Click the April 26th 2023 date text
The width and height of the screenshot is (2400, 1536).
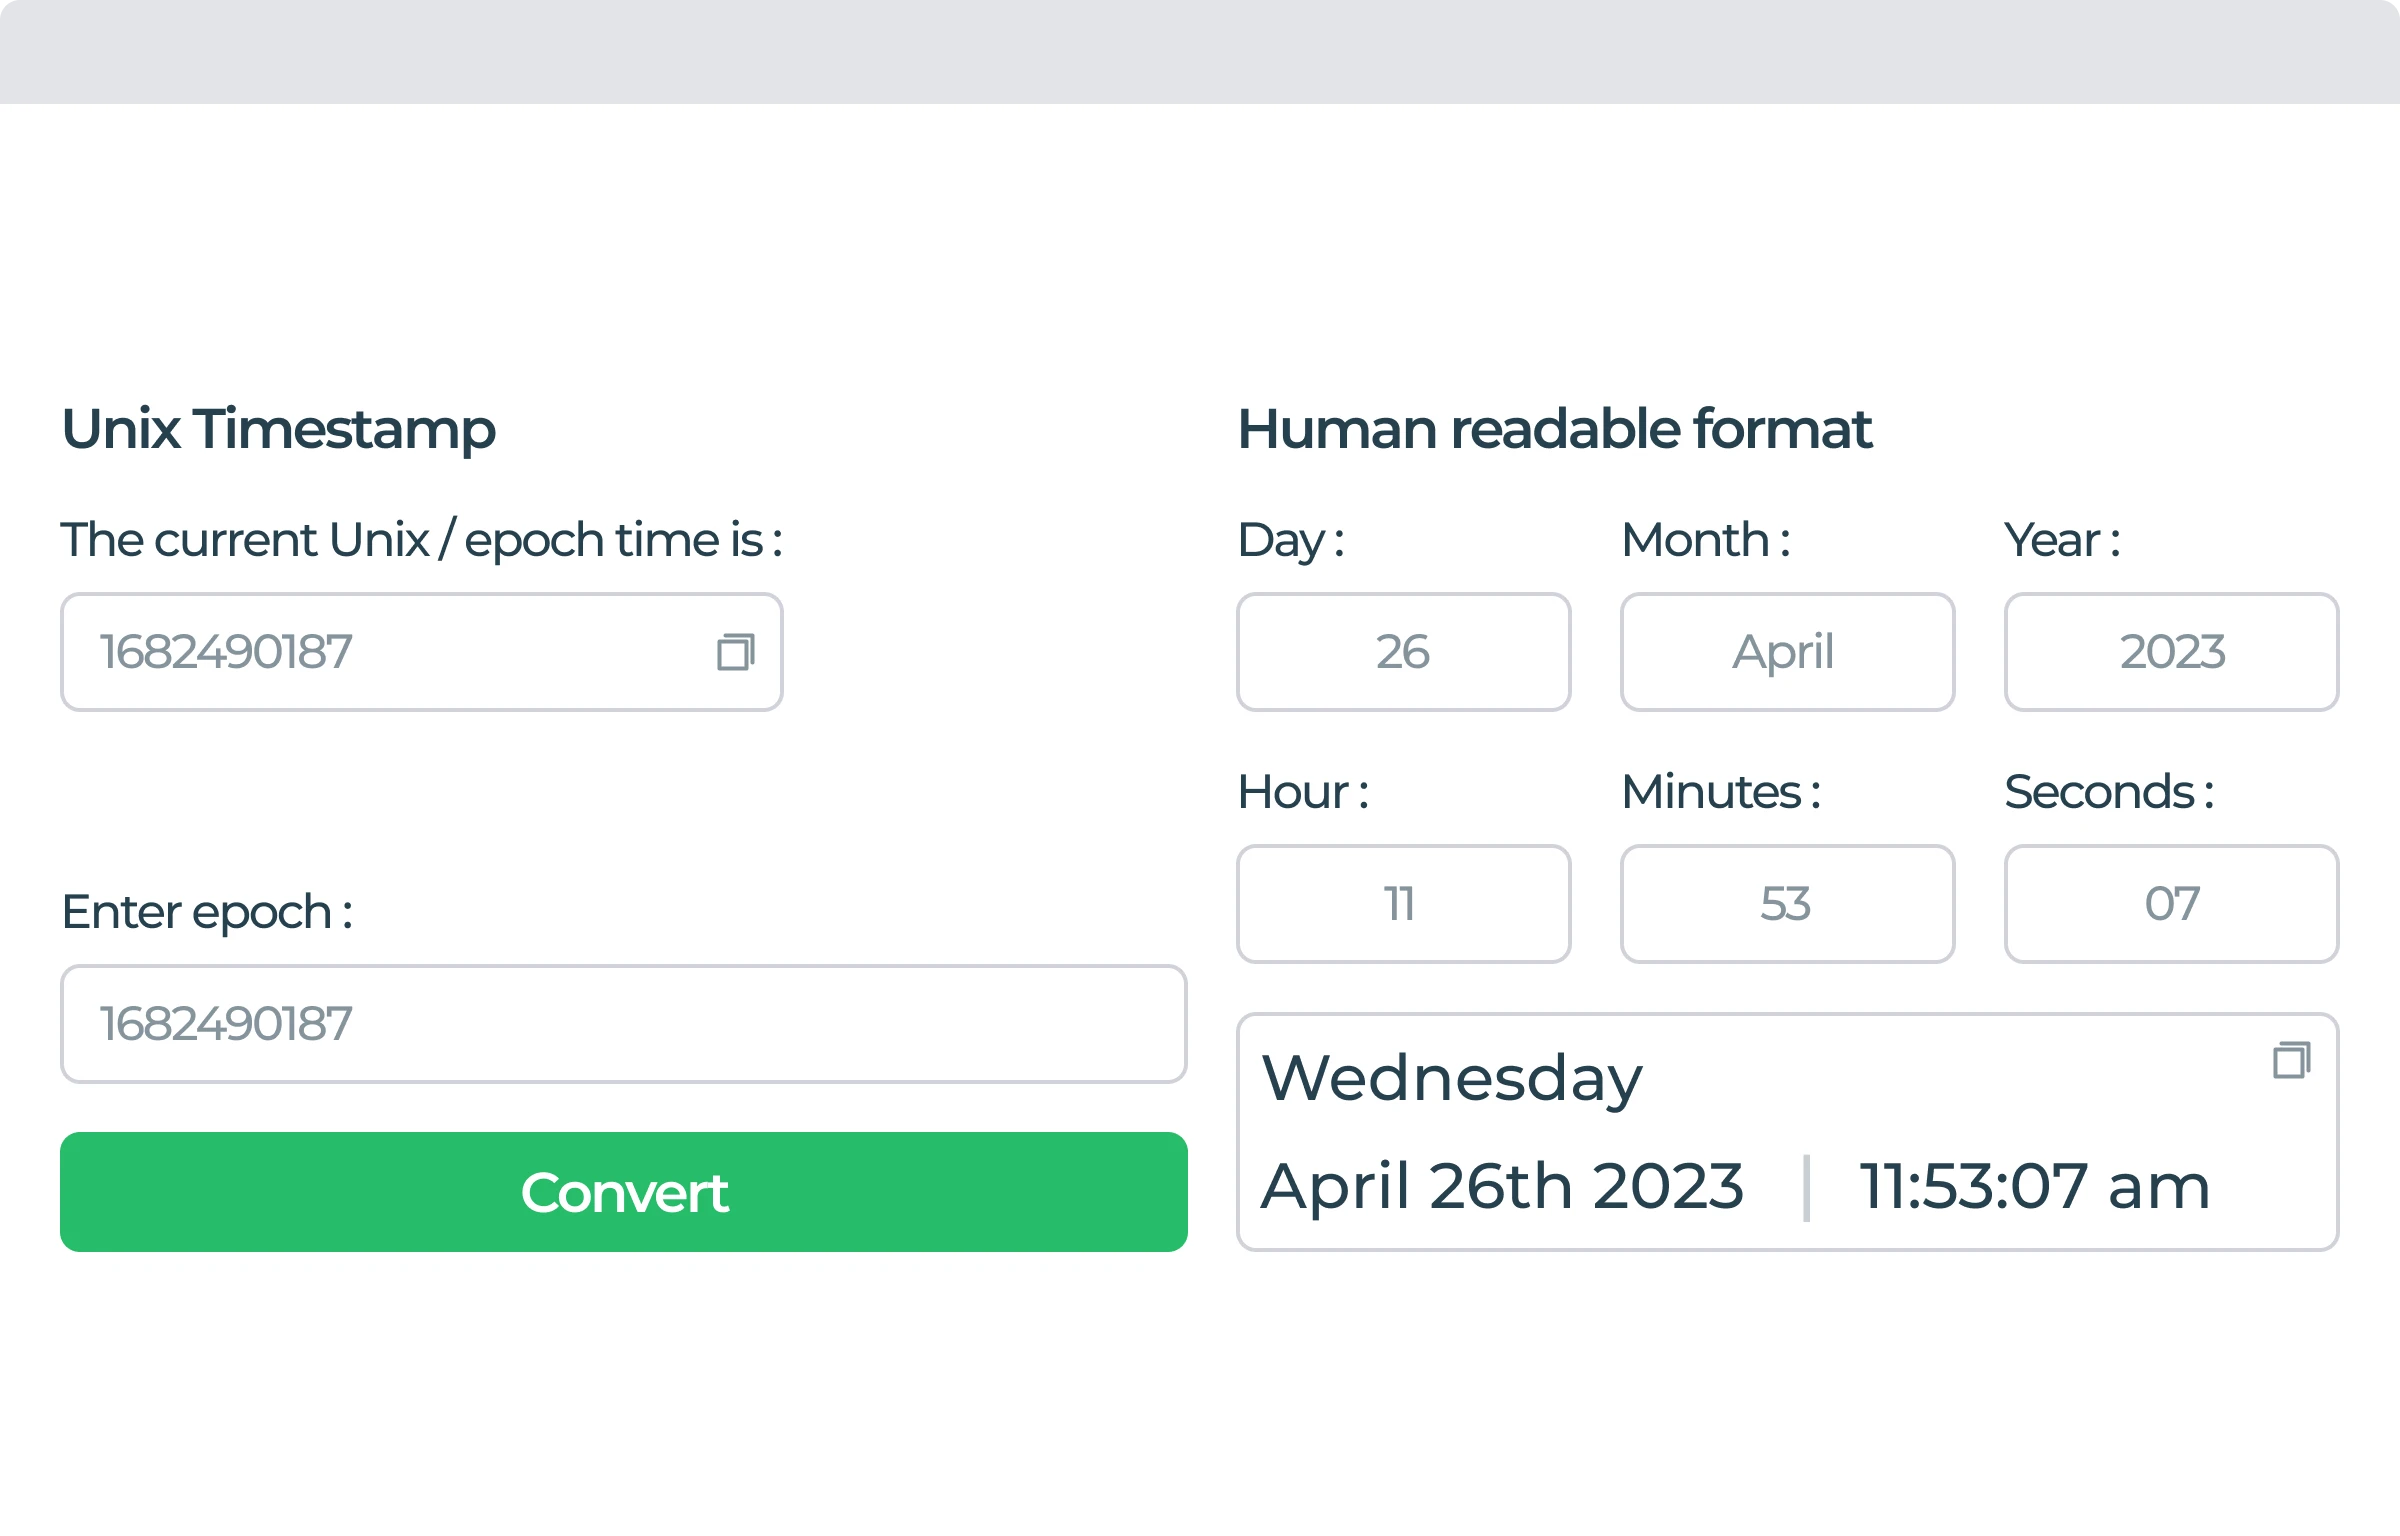click(x=1503, y=1188)
